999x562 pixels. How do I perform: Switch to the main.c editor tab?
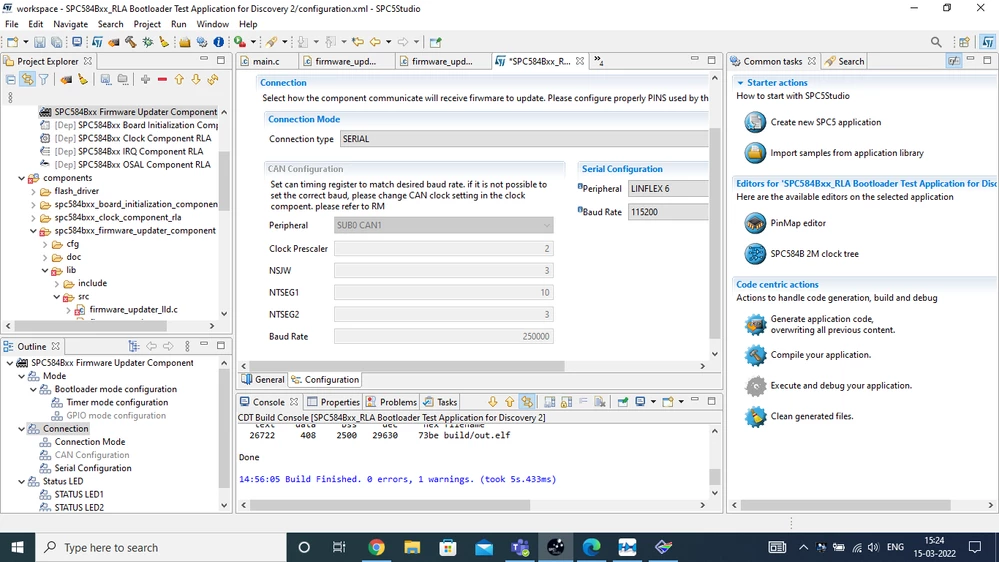[266, 61]
